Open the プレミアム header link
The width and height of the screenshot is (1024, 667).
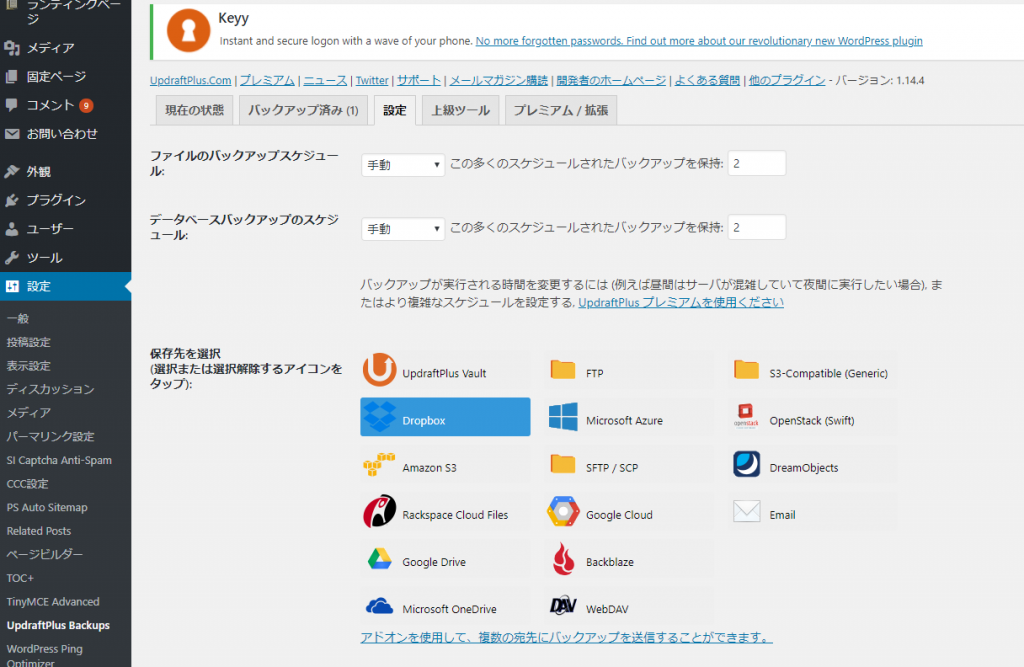point(267,80)
